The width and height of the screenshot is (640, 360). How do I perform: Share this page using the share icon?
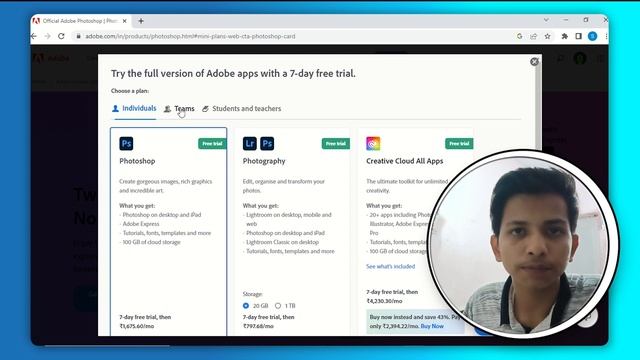pyautogui.click(x=533, y=36)
